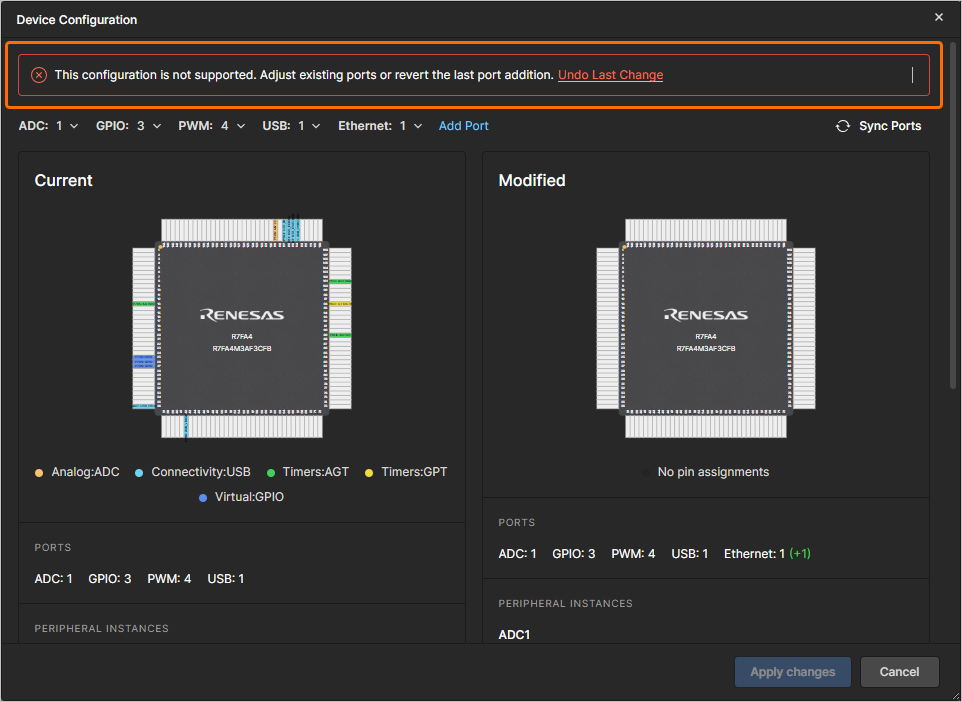
Task: Click the Add Port link
Action: [463, 126]
